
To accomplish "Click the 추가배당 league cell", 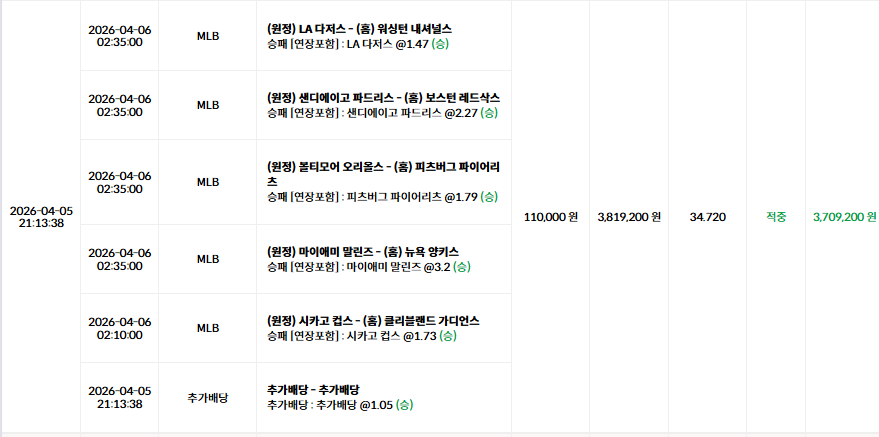I will pos(207,398).
